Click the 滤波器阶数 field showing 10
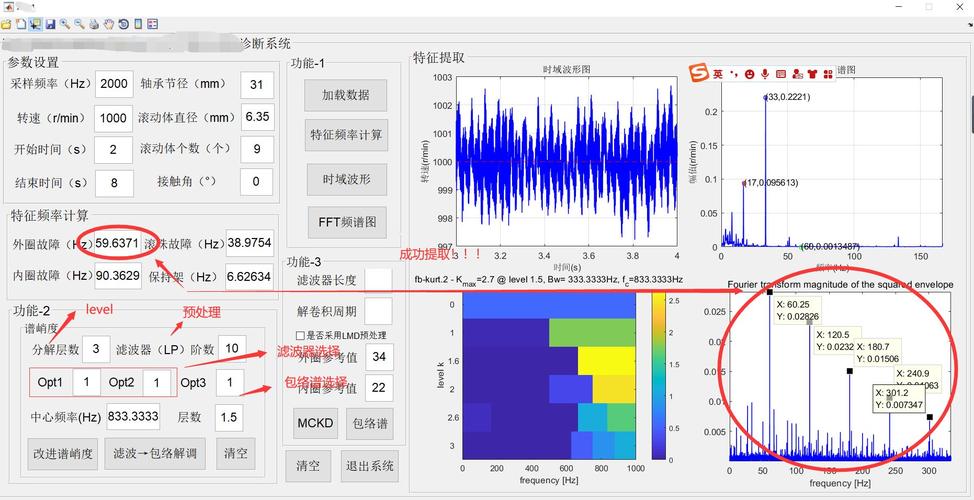 coord(232,348)
